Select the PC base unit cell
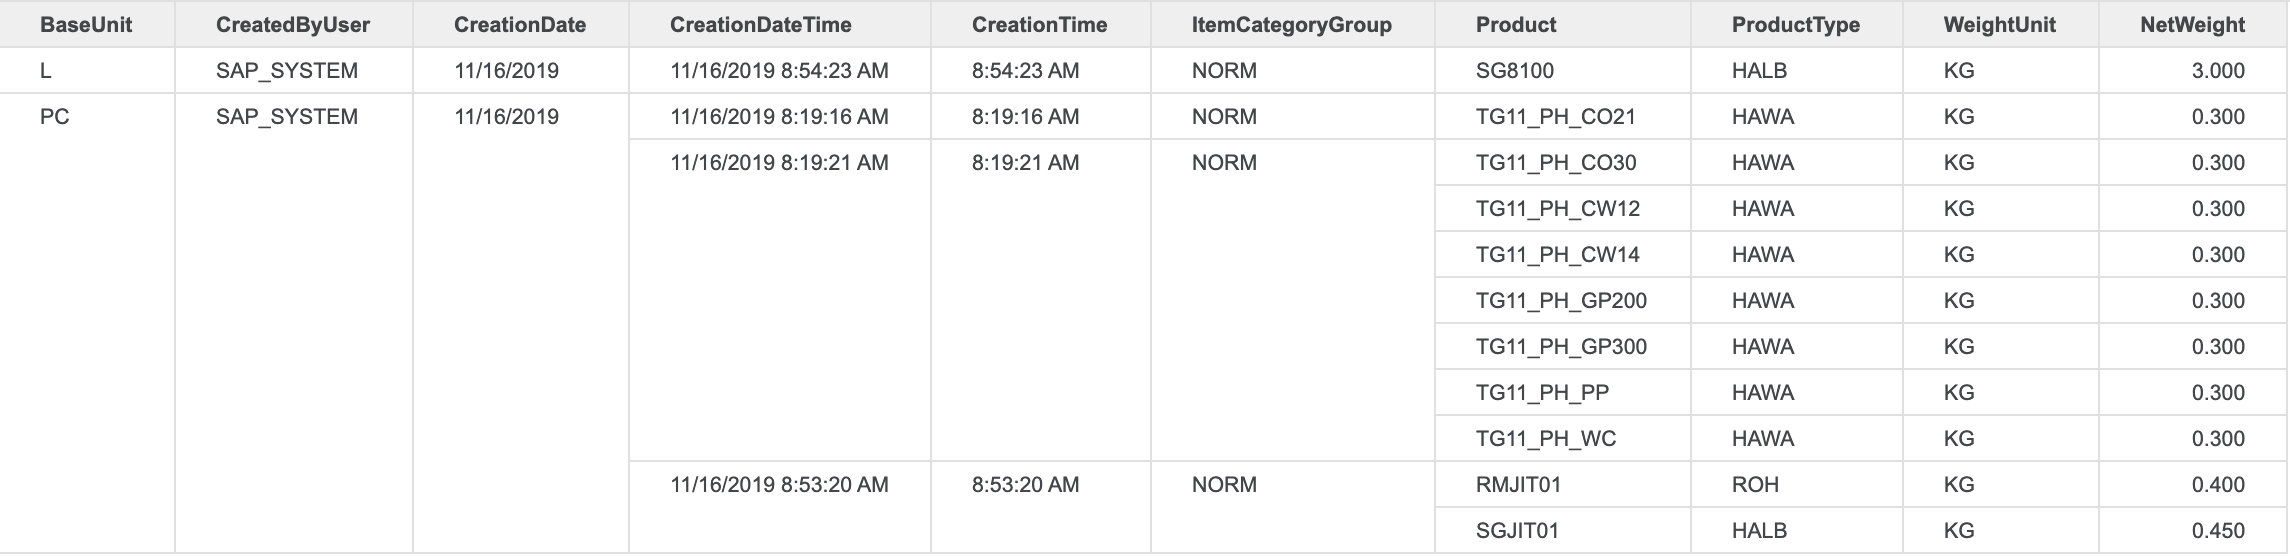The image size is (2290, 556). coord(55,117)
